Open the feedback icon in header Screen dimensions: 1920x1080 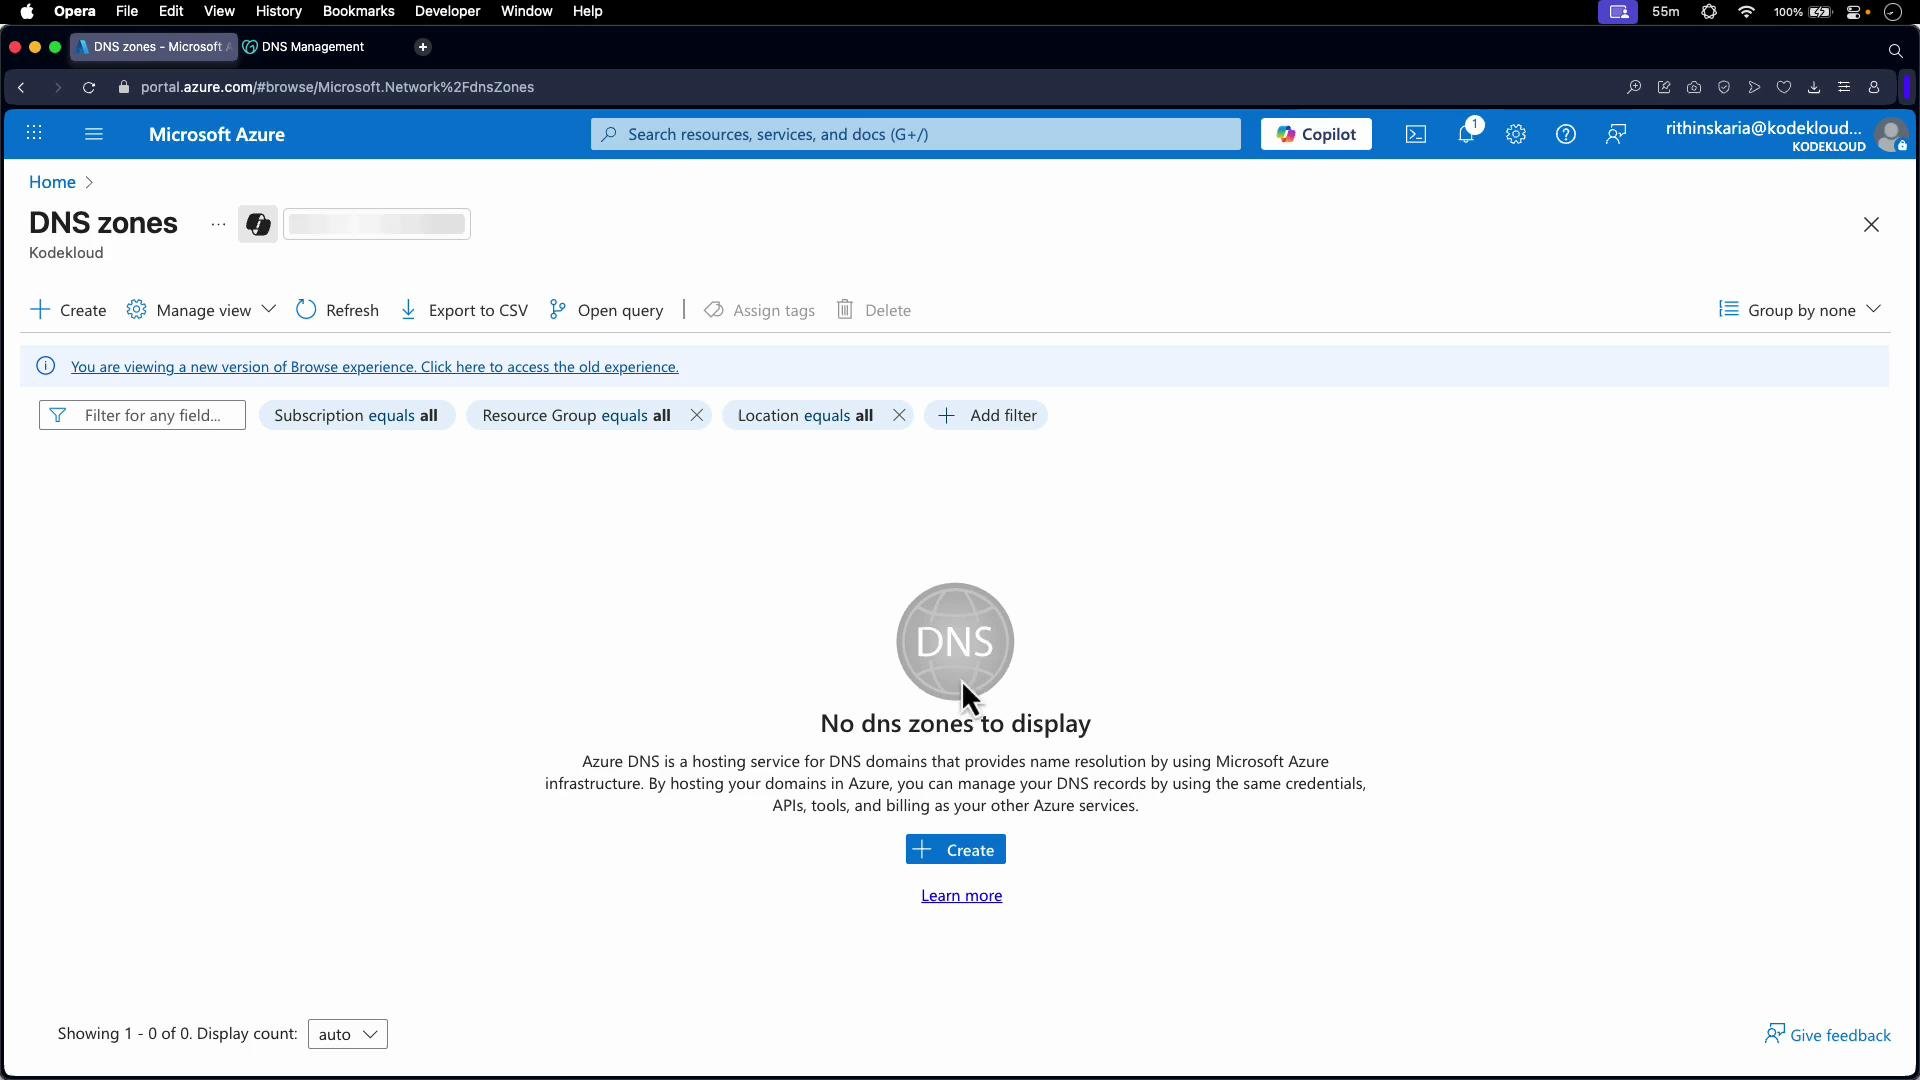click(x=1616, y=134)
